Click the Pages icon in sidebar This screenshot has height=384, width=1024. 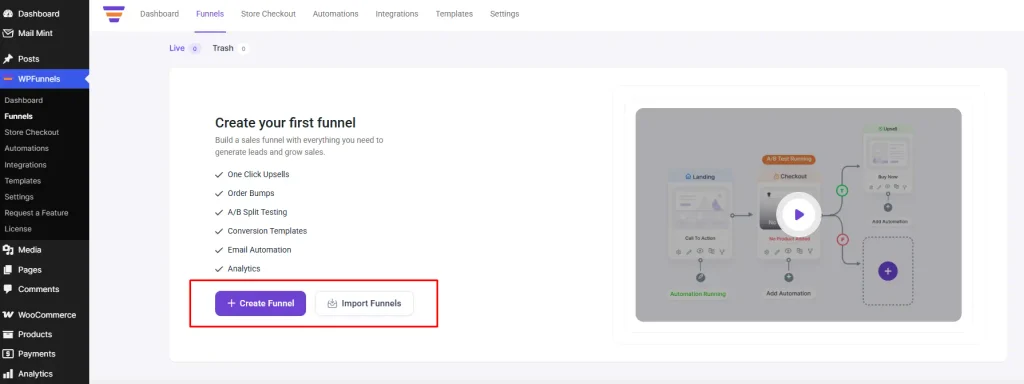[8, 269]
